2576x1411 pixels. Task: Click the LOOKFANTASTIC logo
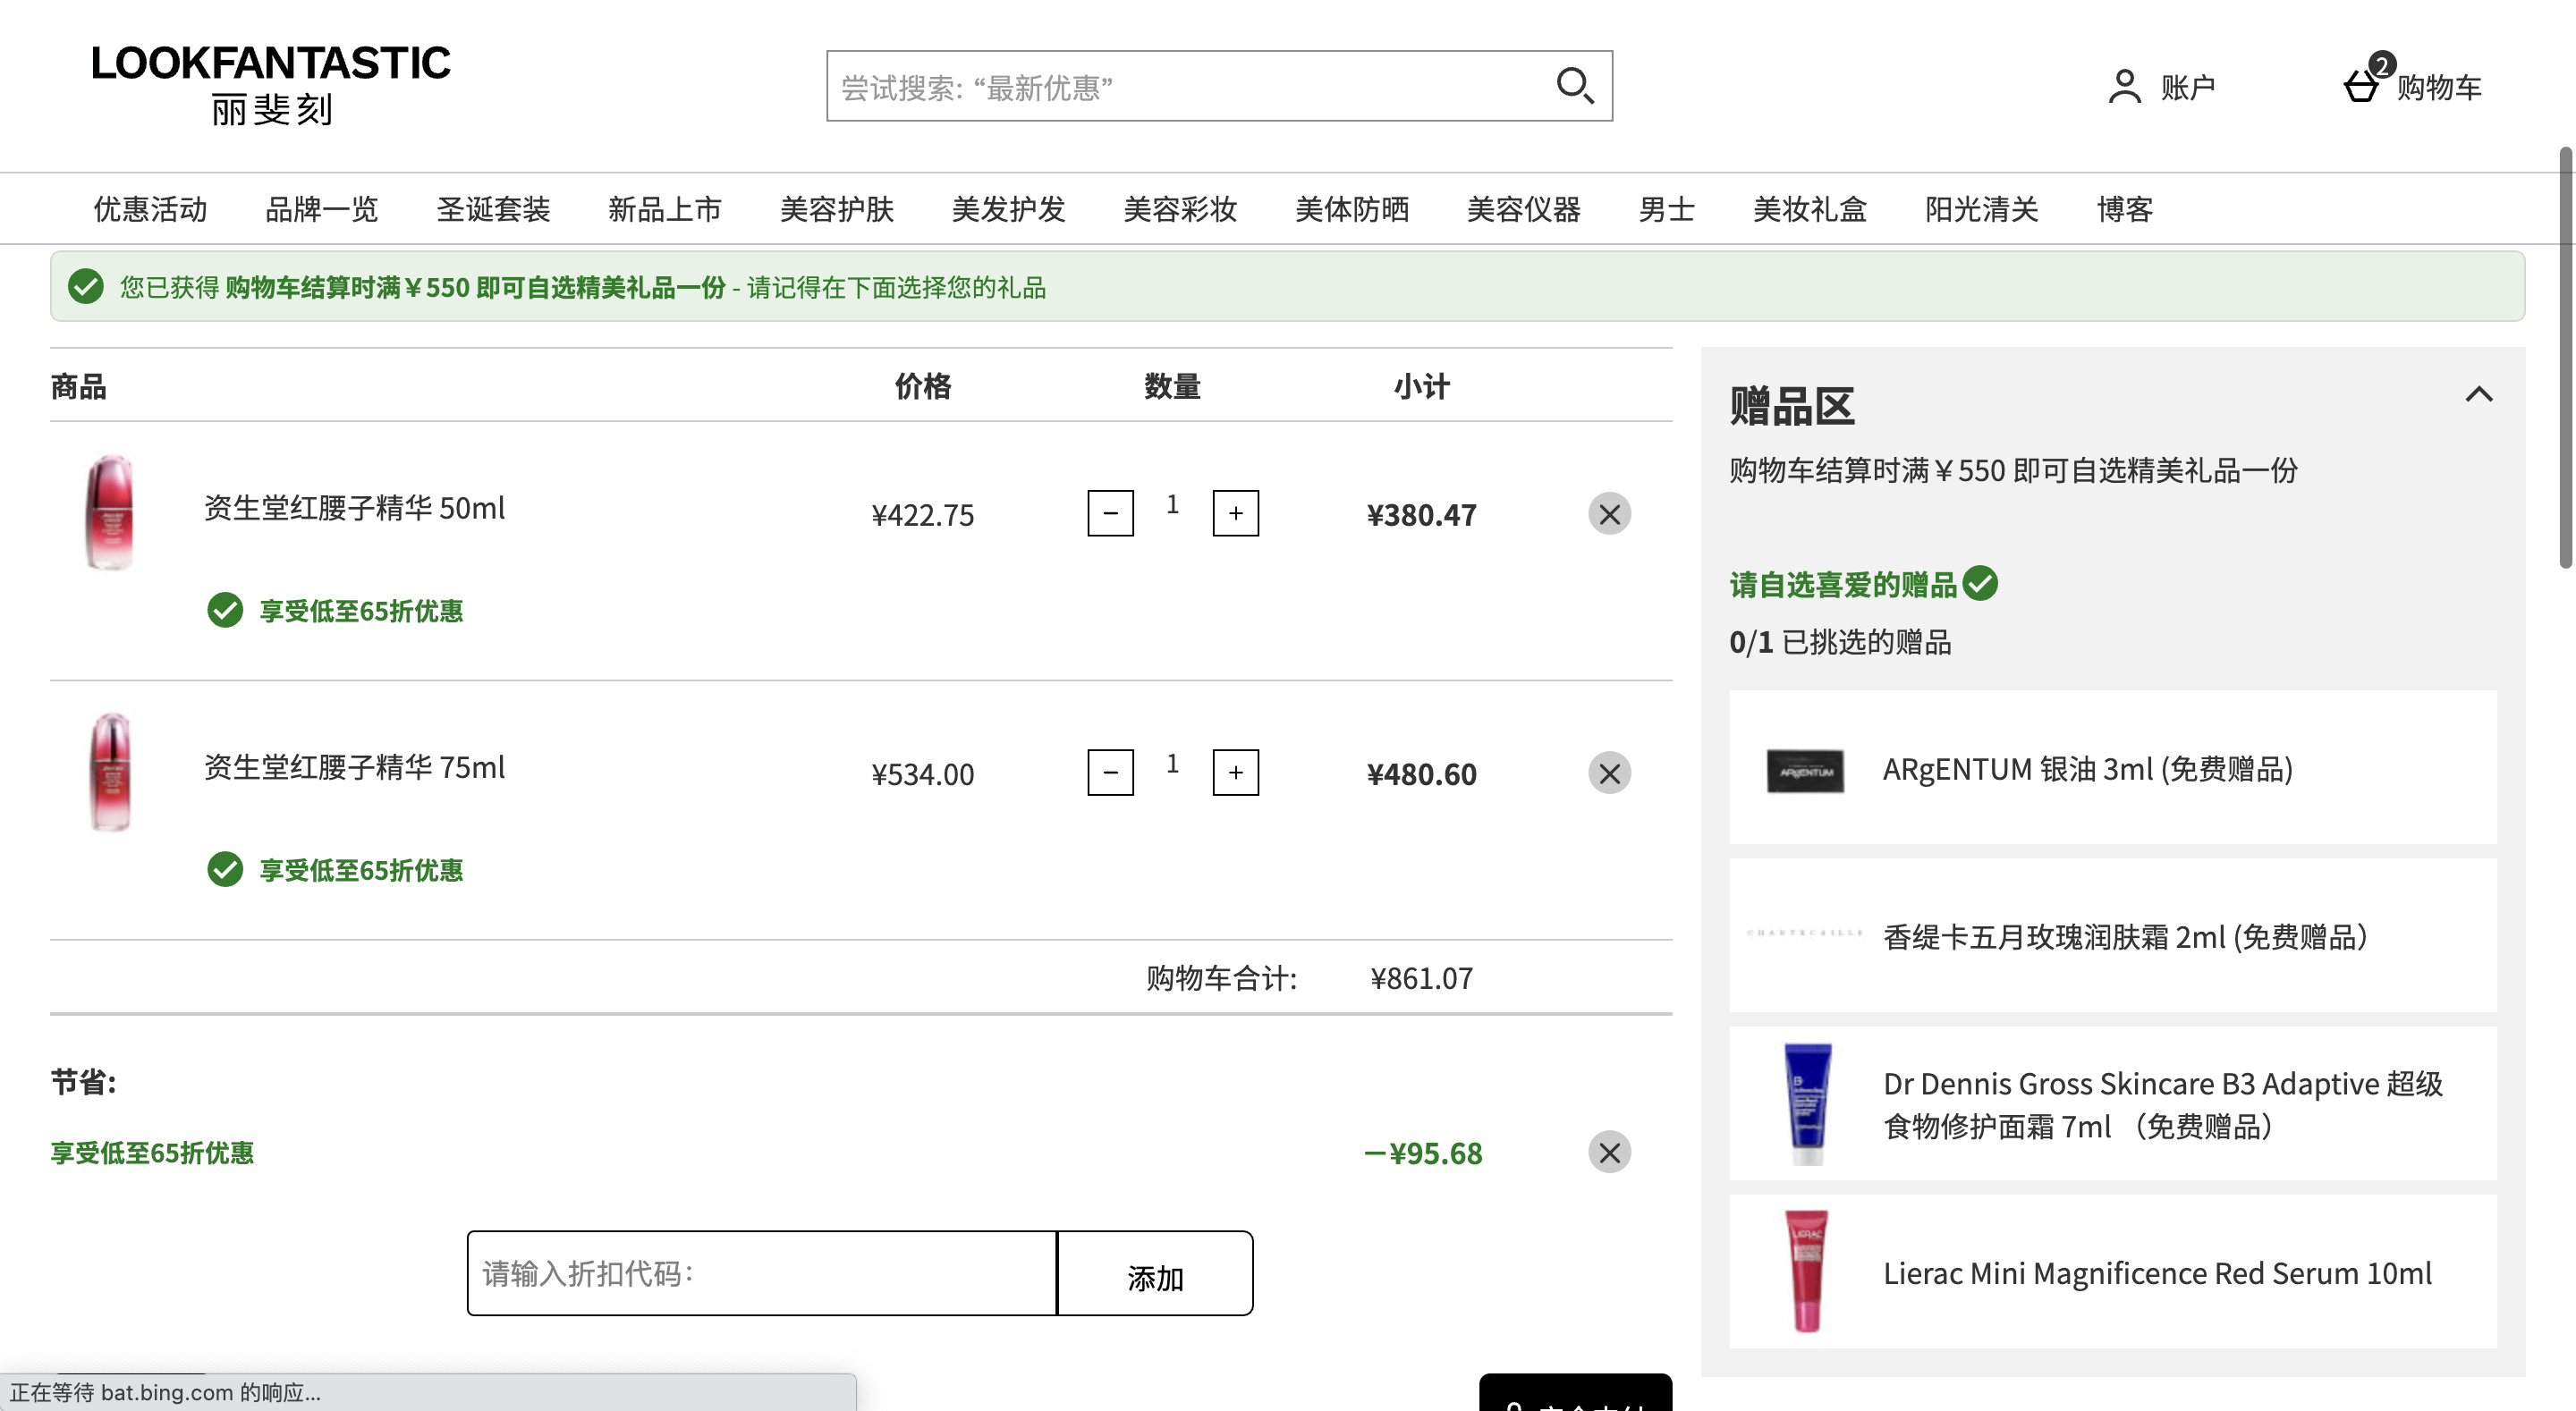271,85
